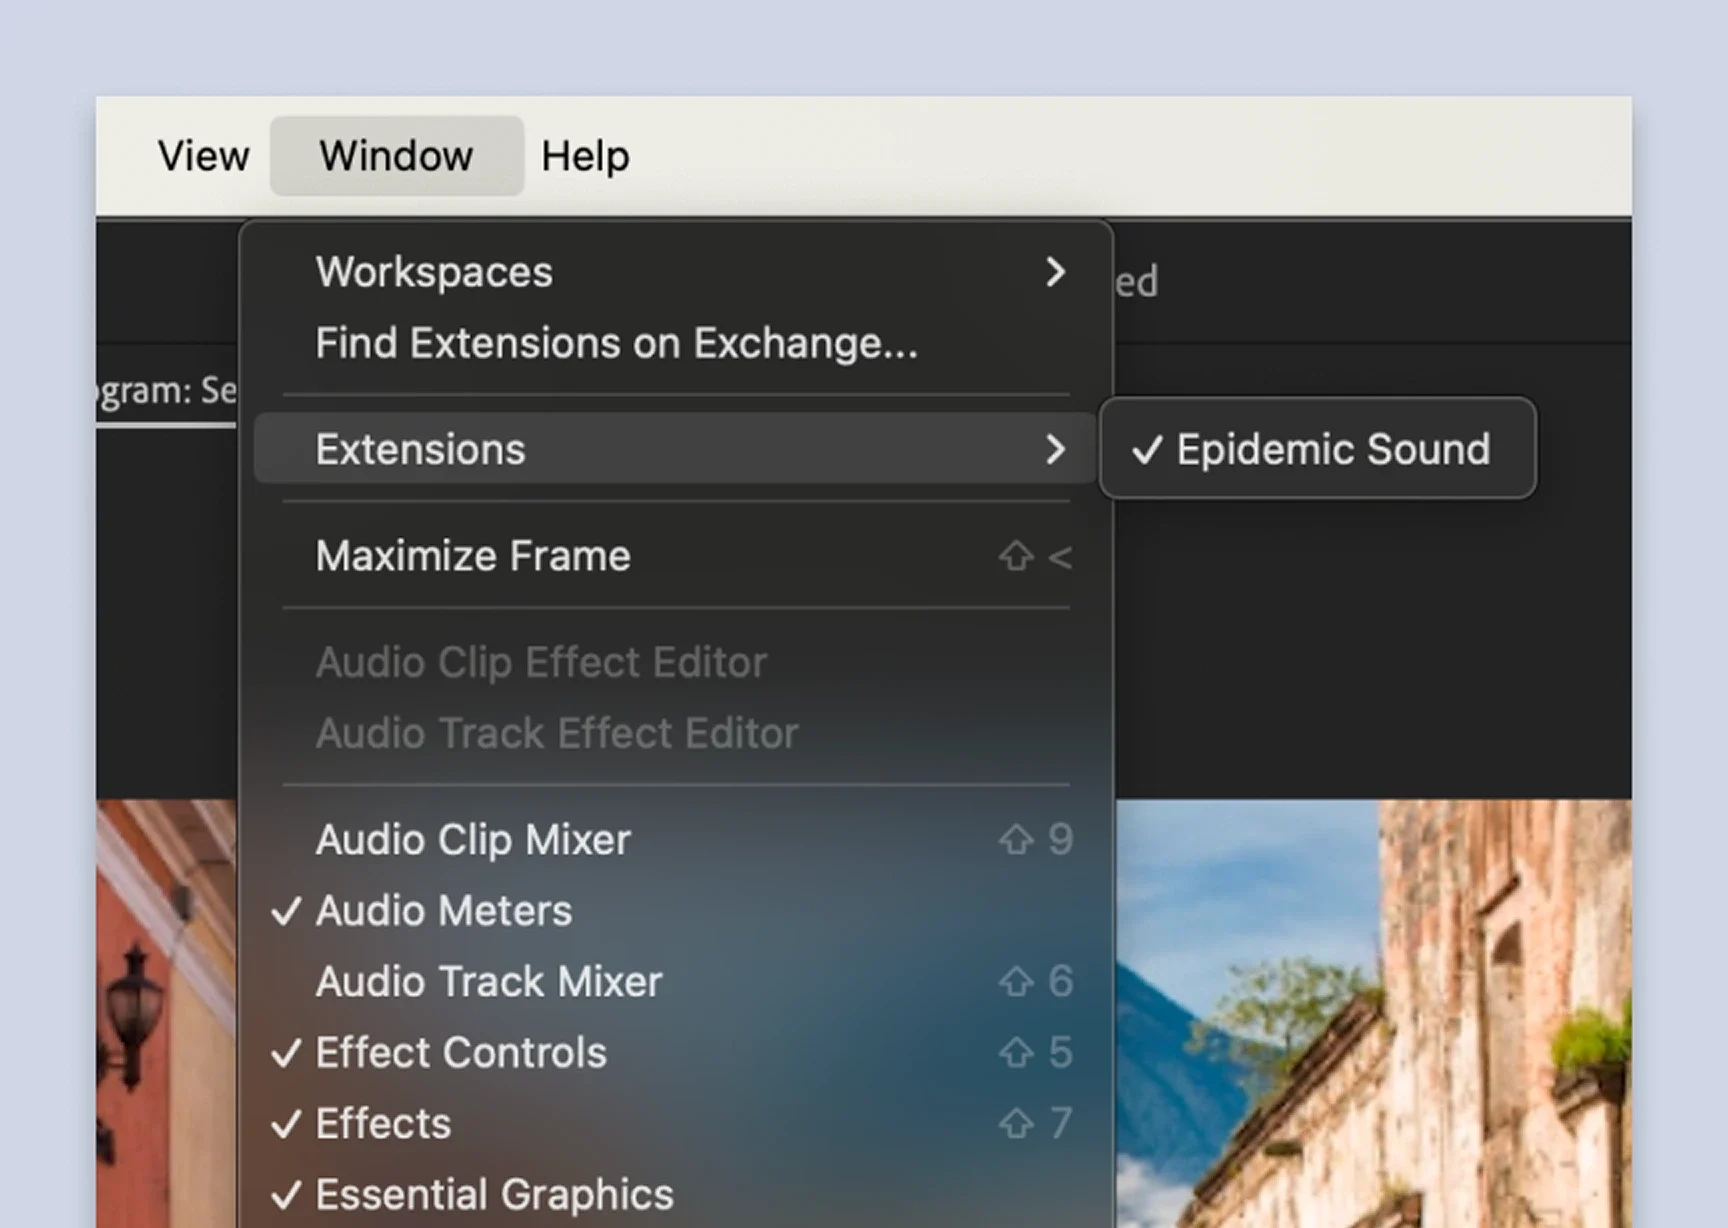Image resolution: width=1728 pixels, height=1228 pixels.
Task: Open the Audio Track Mixer panel
Action: [x=675, y=982]
